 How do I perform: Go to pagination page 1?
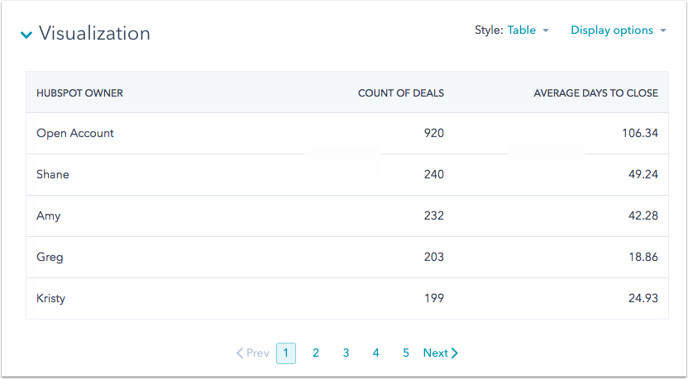(x=286, y=353)
